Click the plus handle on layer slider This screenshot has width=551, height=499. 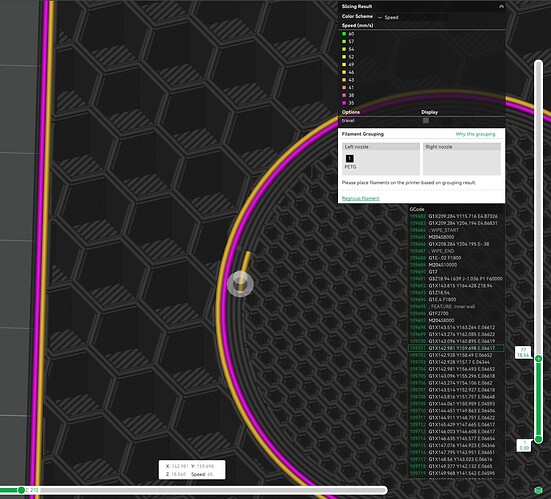pos(538,358)
